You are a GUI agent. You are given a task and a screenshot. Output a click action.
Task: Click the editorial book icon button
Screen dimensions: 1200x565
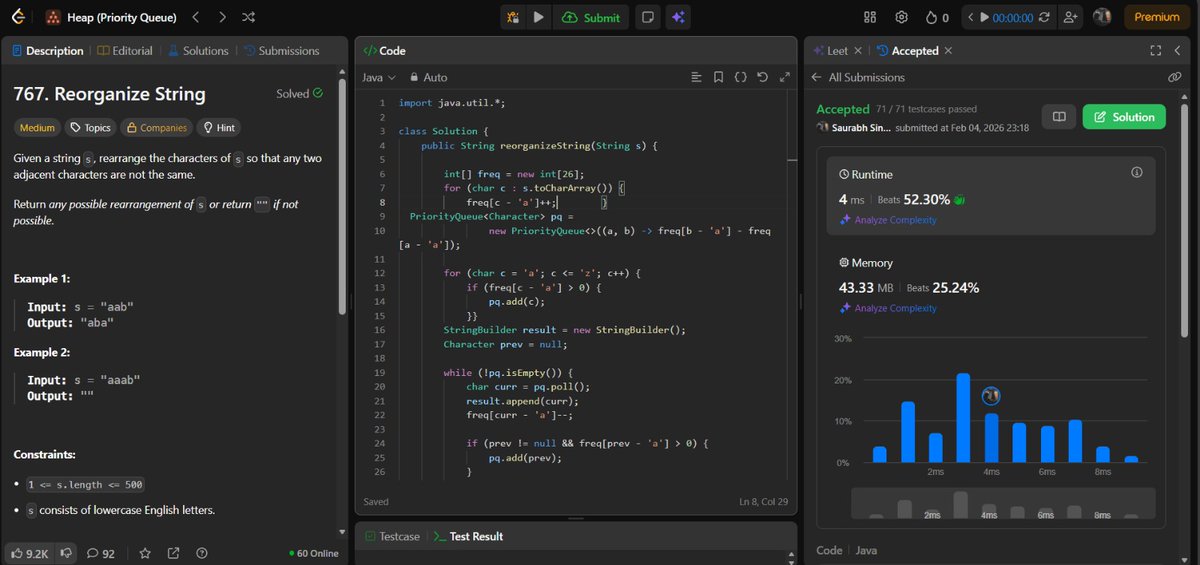(1059, 117)
